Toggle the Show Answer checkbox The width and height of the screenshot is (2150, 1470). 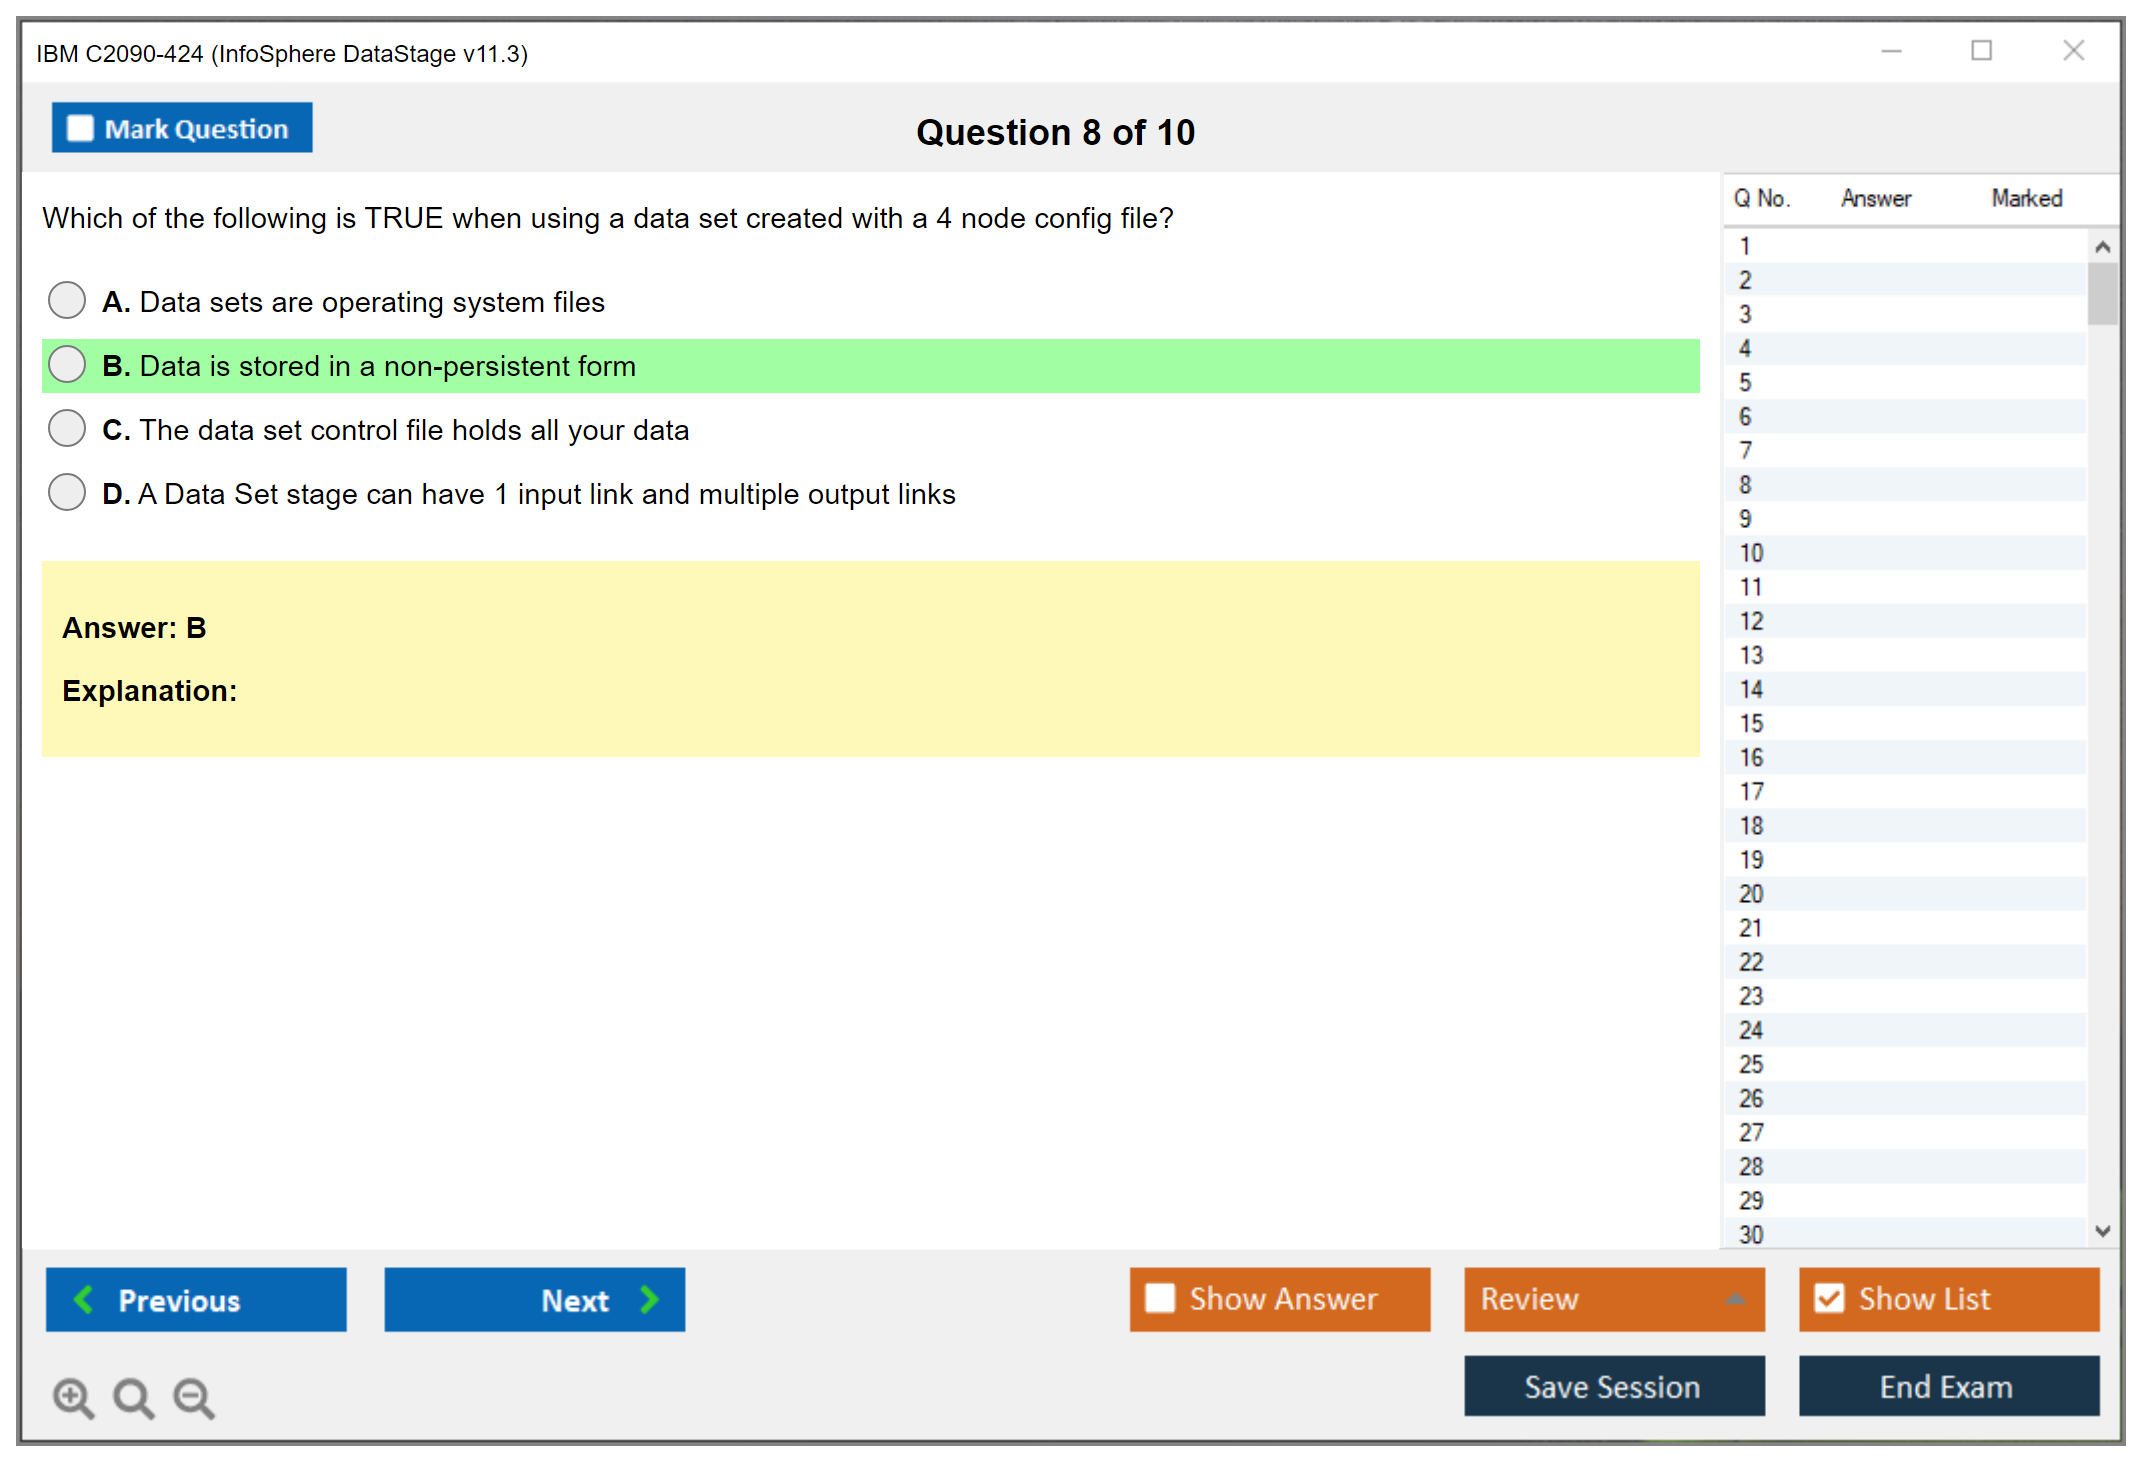tap(1160, 1298)
